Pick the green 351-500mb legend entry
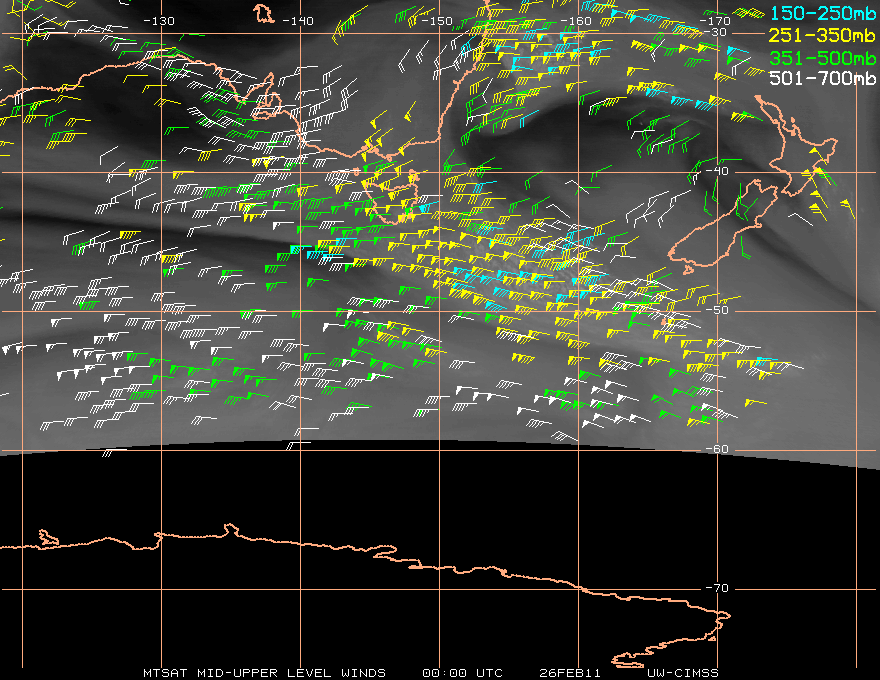The width and height of the screenshot is (880, 680). [822, 57]
